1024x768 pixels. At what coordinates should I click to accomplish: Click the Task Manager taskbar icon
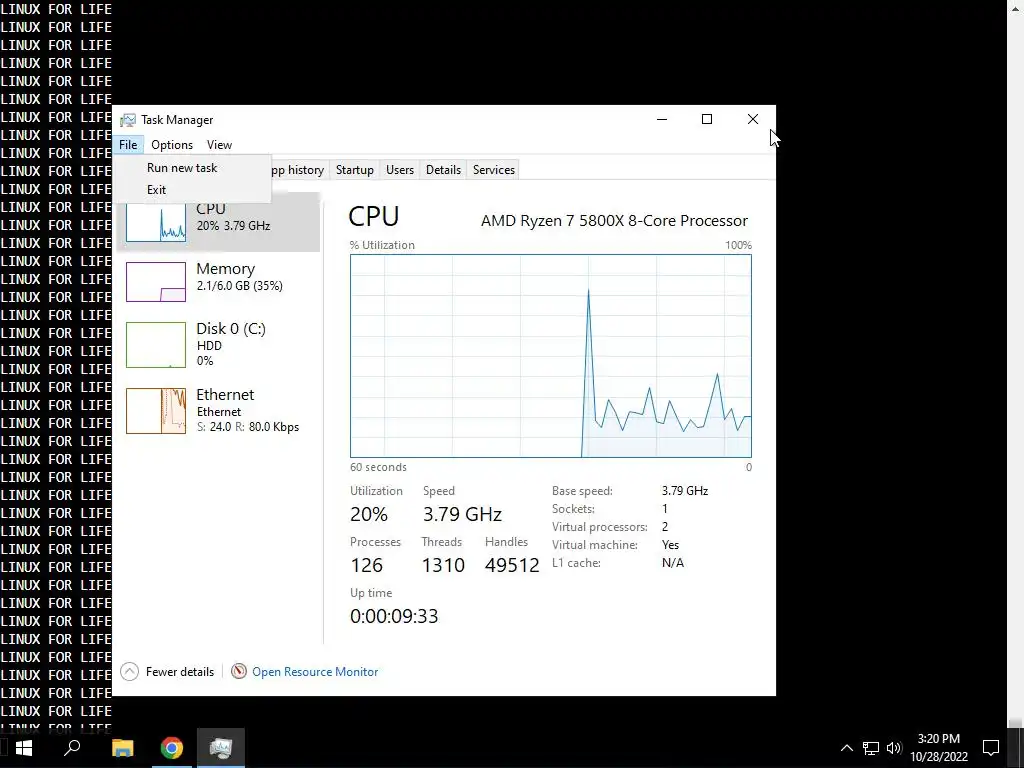(221, 748)
